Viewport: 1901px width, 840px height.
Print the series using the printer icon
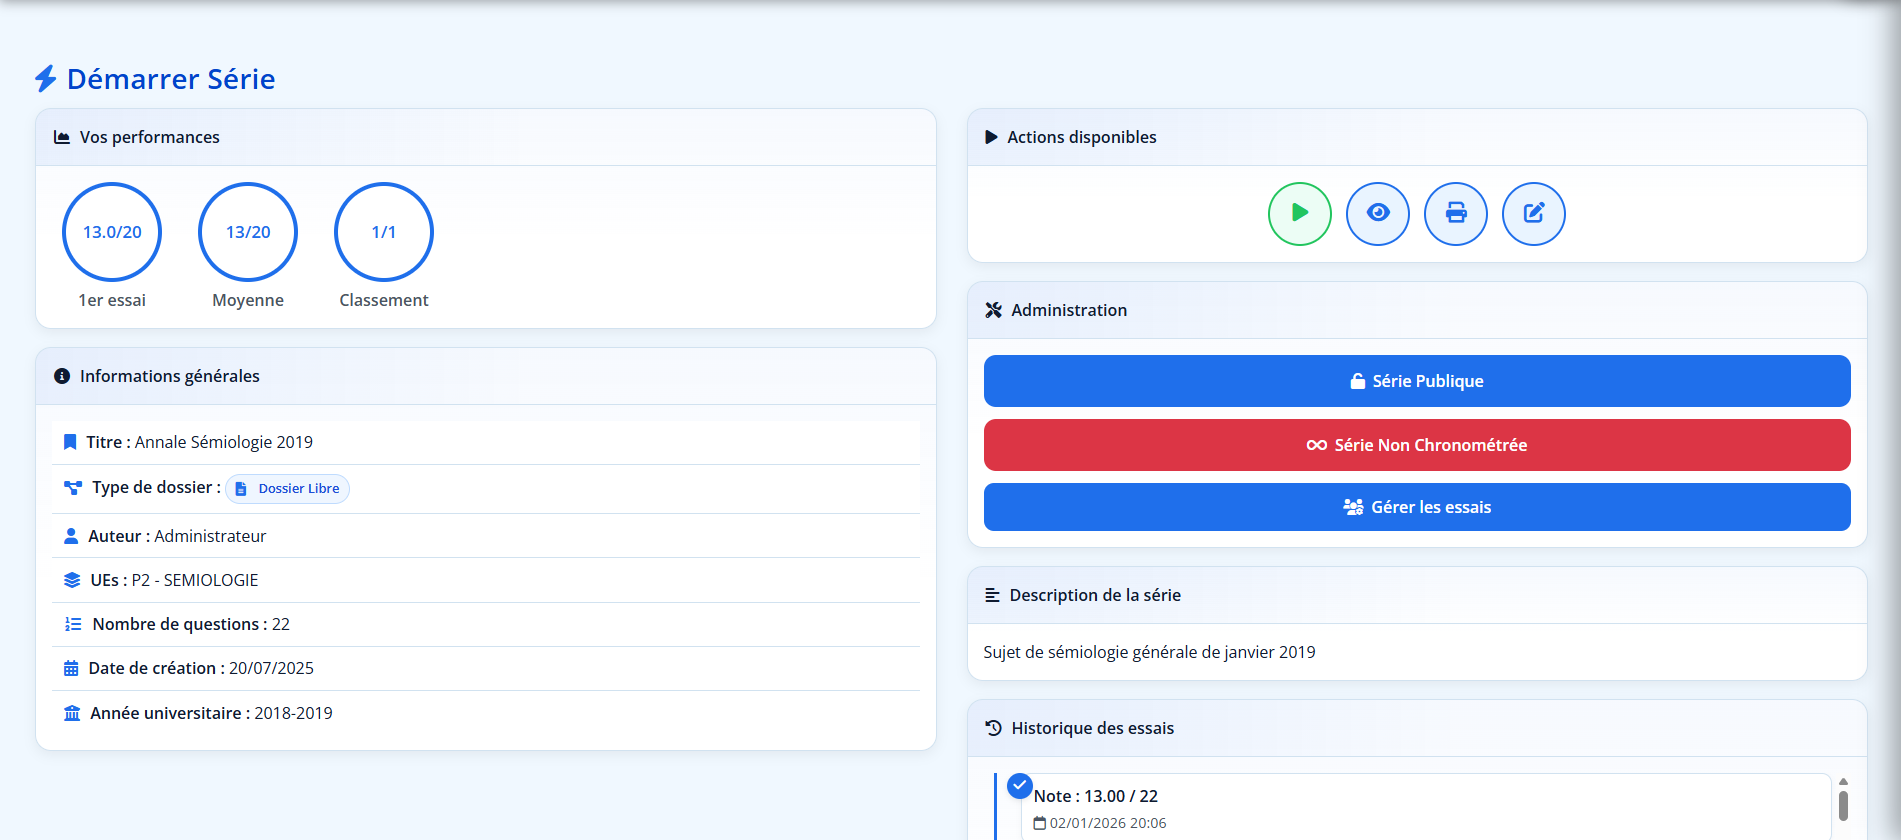1455,214
